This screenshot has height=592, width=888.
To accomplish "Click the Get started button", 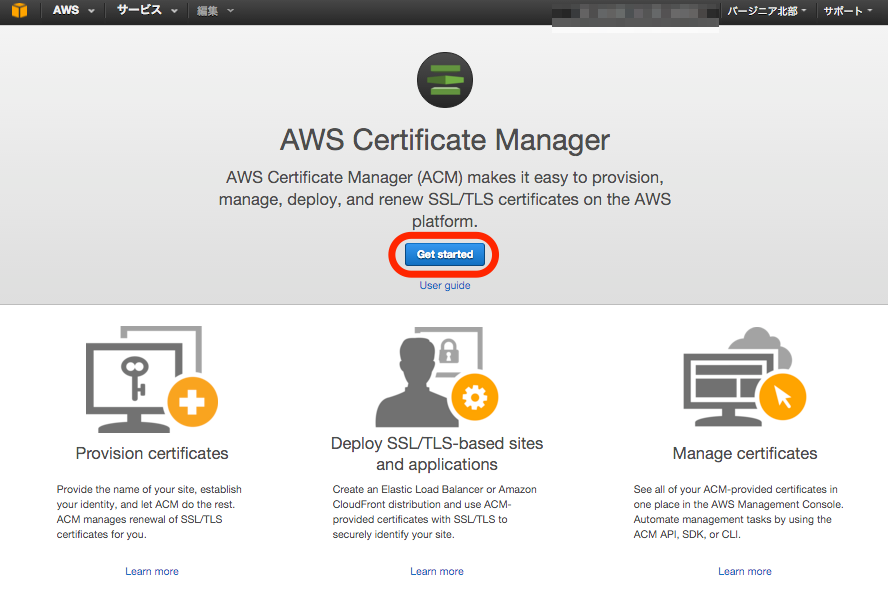I will click(x=444, y=255).
